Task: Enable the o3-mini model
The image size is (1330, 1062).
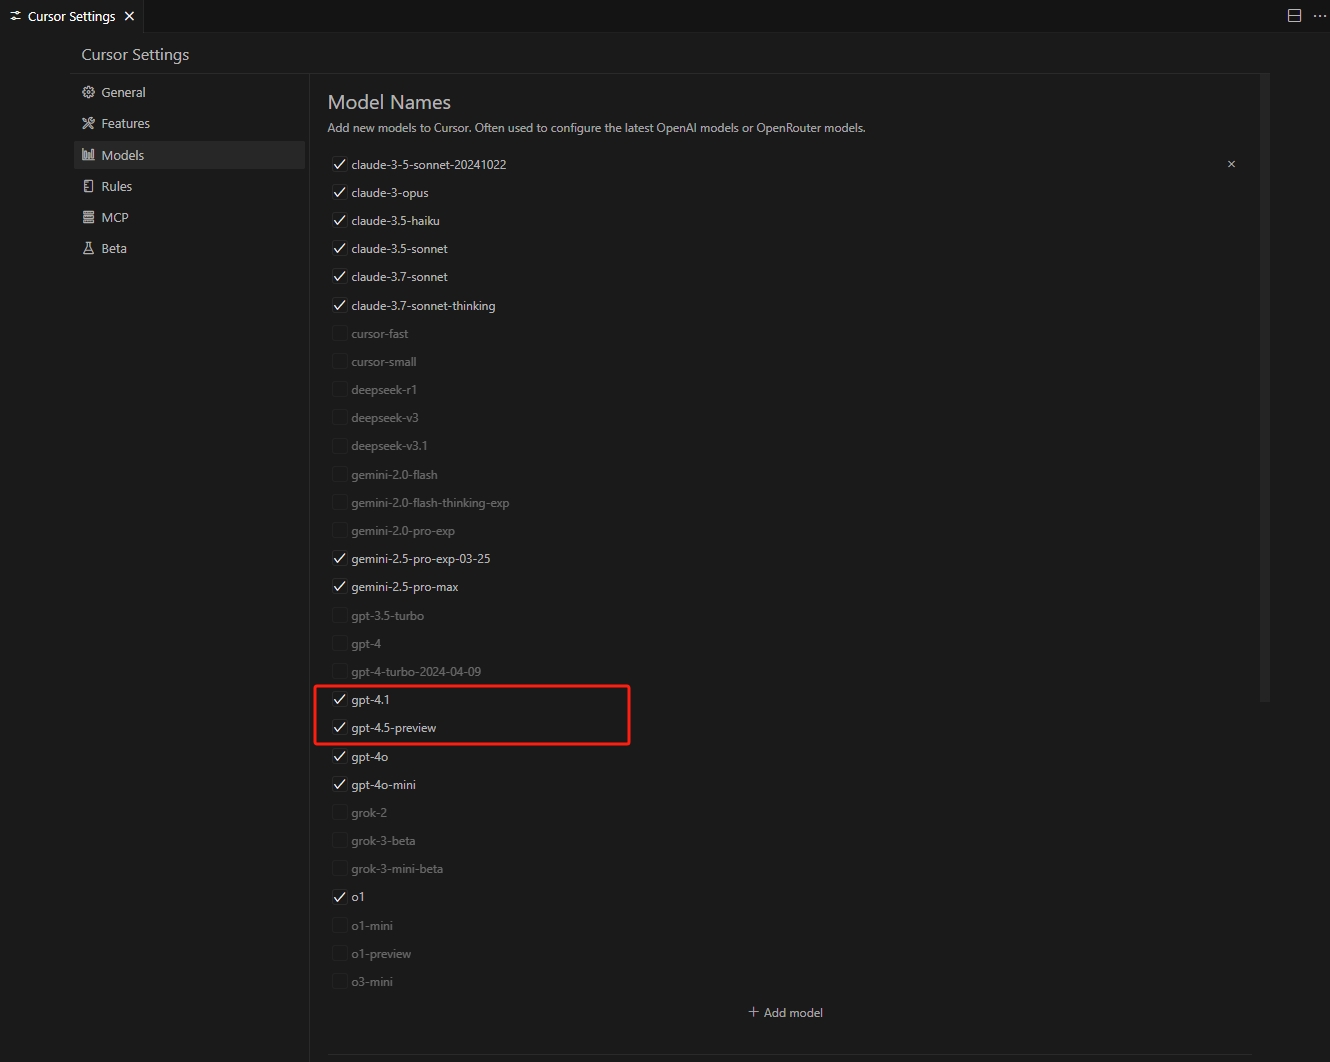Action: 339,981
